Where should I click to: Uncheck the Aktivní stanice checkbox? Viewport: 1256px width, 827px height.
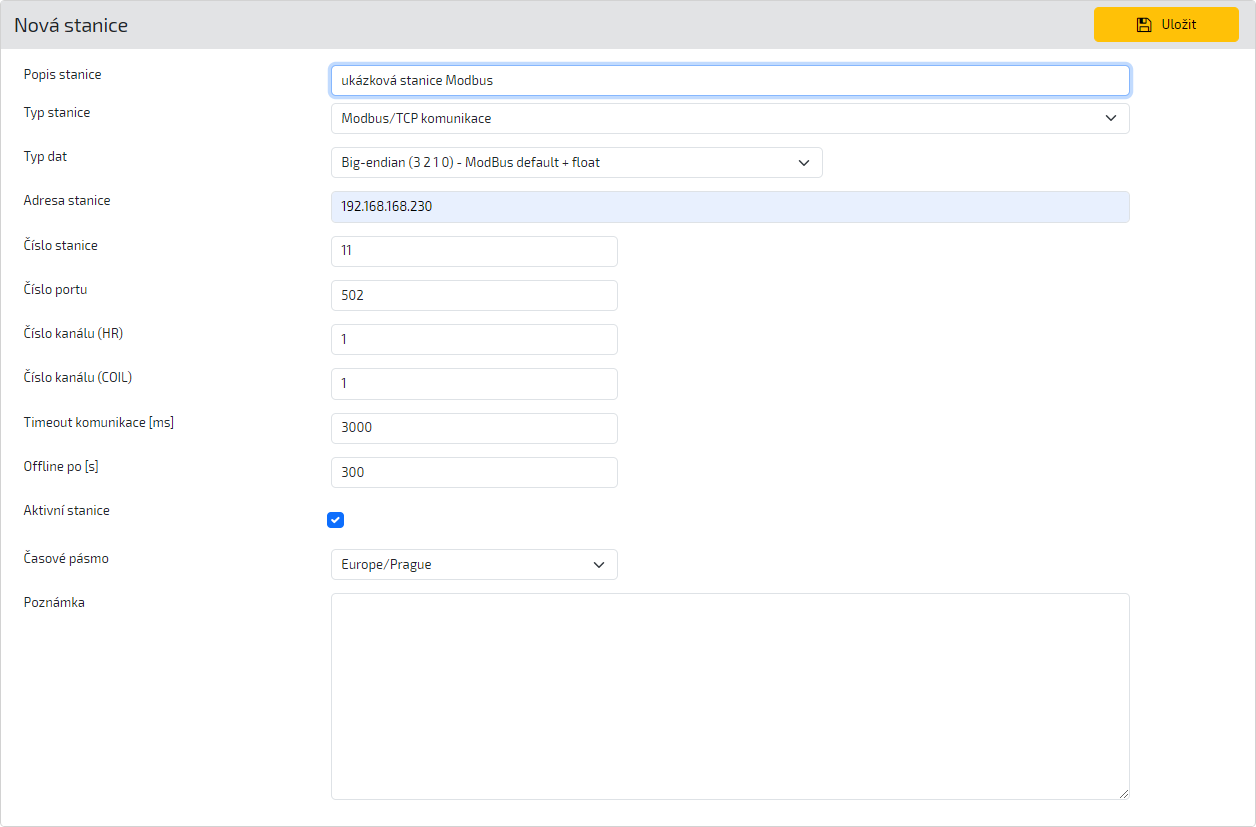(336, 520)
